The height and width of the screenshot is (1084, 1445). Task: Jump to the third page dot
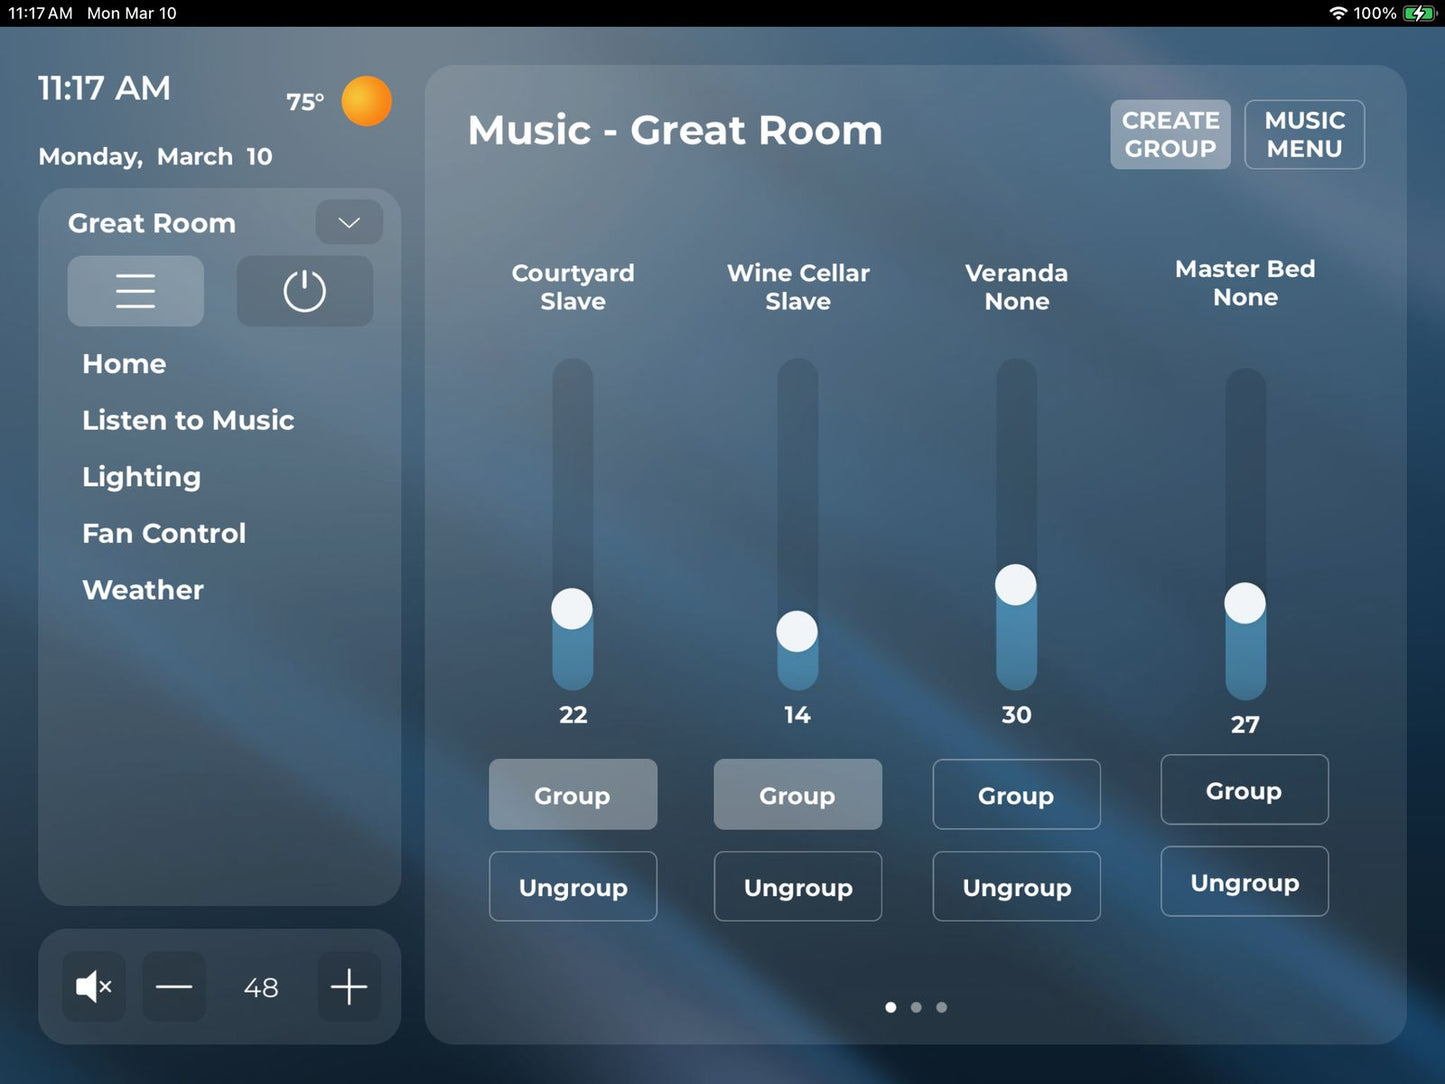pos(941,1007)
